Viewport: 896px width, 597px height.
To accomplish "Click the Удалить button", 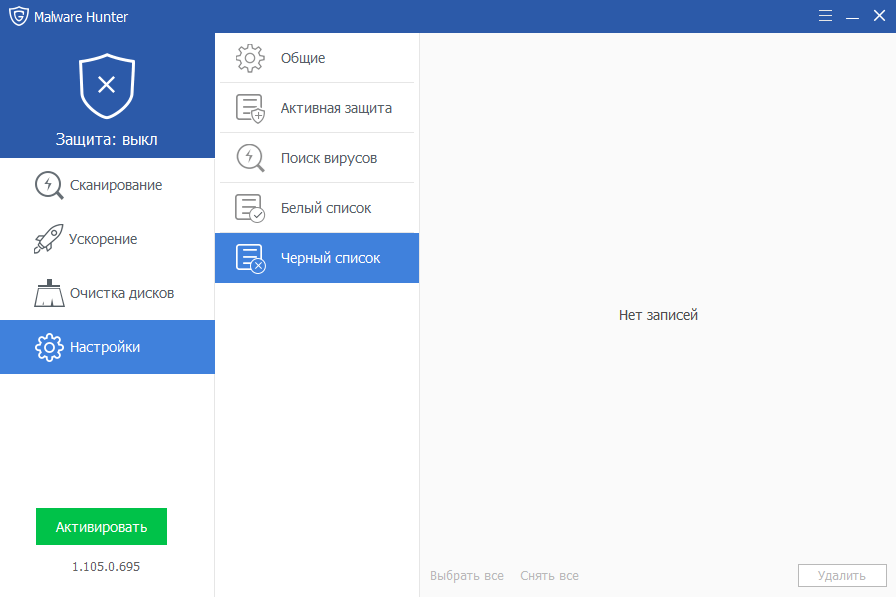I will click(x=842, y=576).
